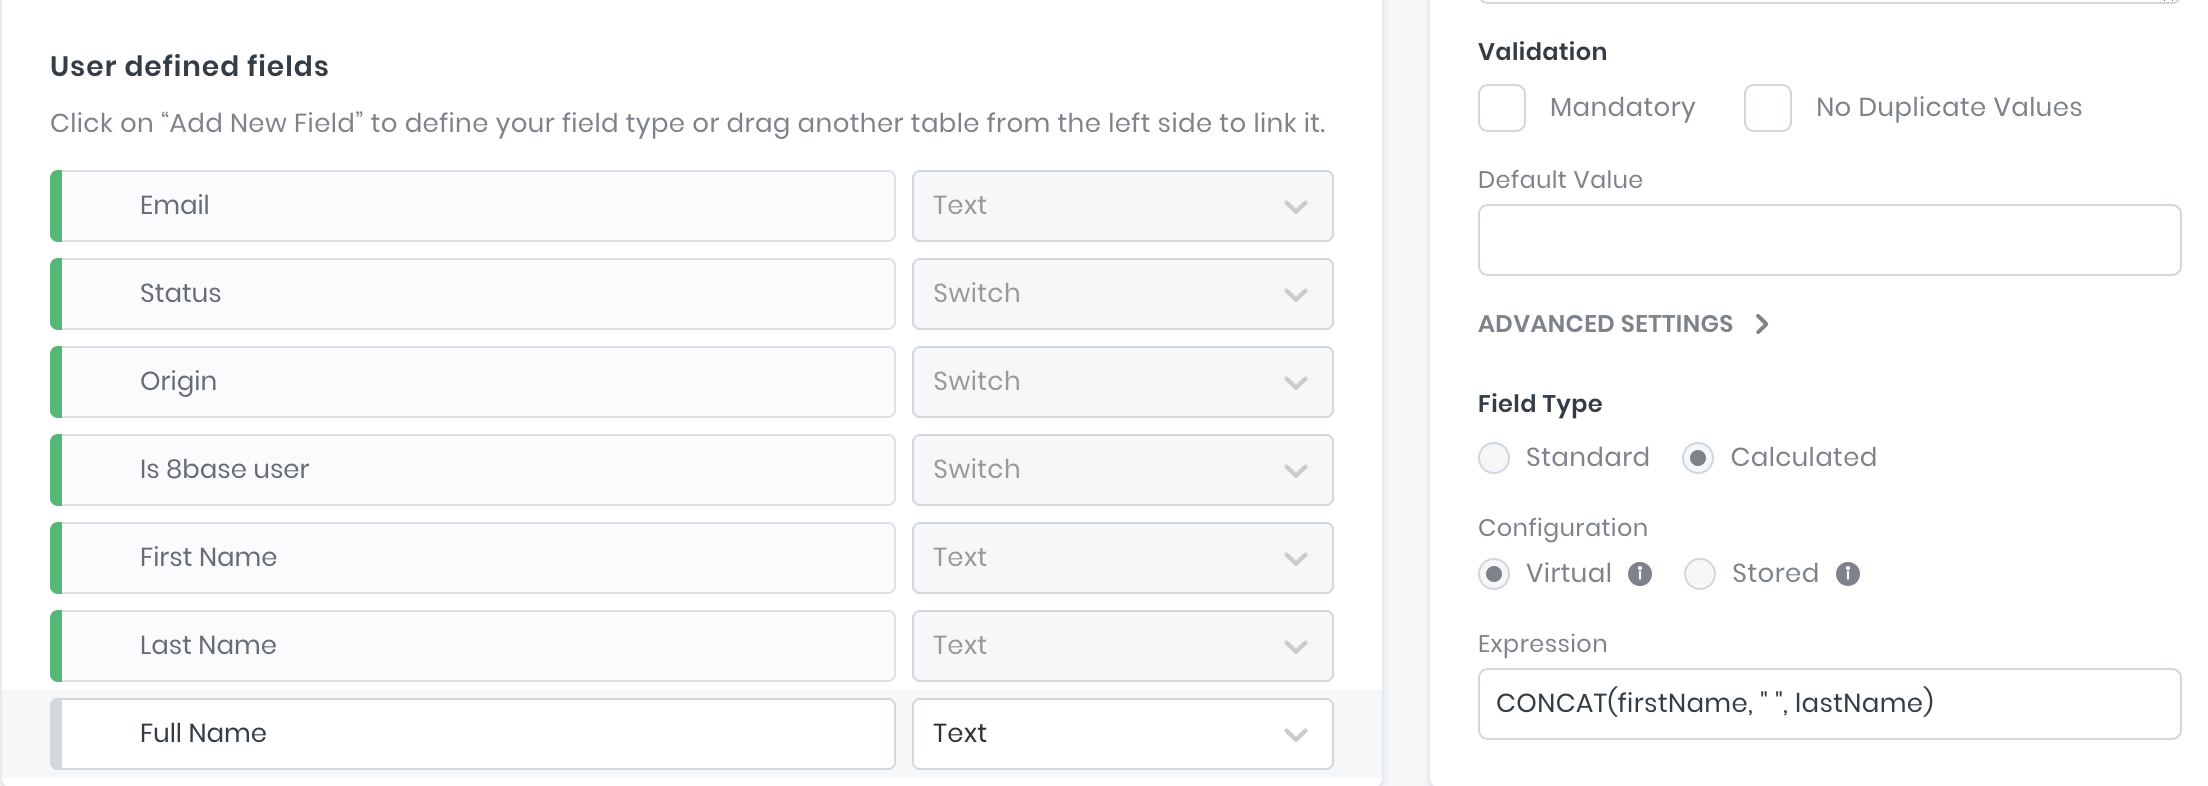This screenshot has height=786, width=2208.
Task: Click the info icon next to Stored
Action: 1848,574
